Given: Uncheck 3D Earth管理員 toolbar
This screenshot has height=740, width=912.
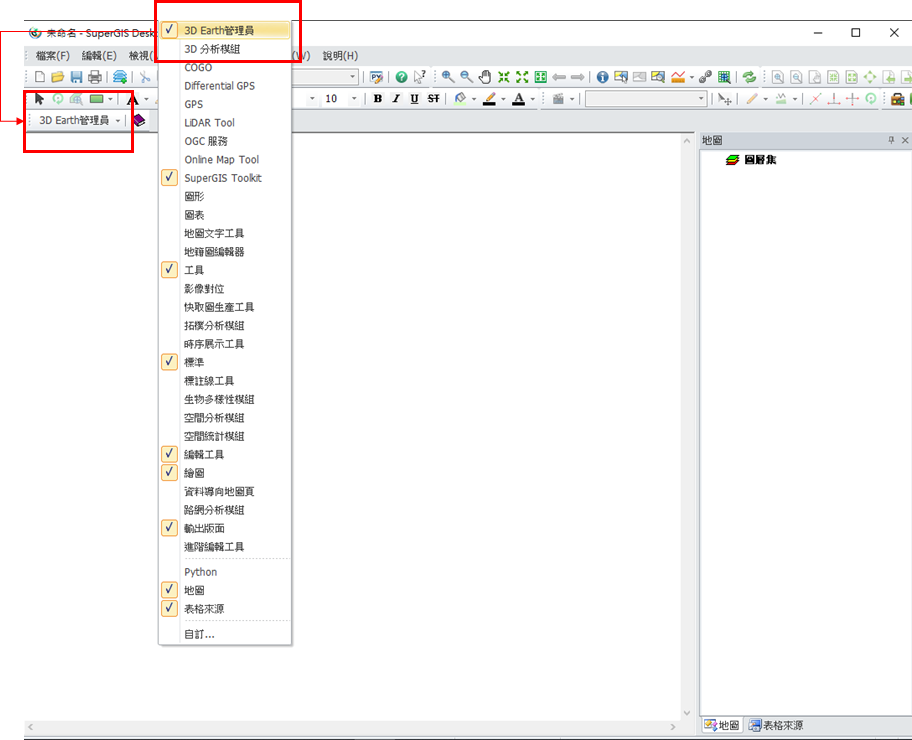Looking at the screenshot, I should [225, 30].
